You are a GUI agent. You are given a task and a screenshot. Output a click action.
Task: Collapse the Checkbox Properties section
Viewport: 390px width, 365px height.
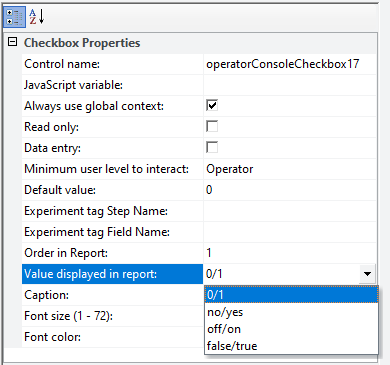(12, 42)
